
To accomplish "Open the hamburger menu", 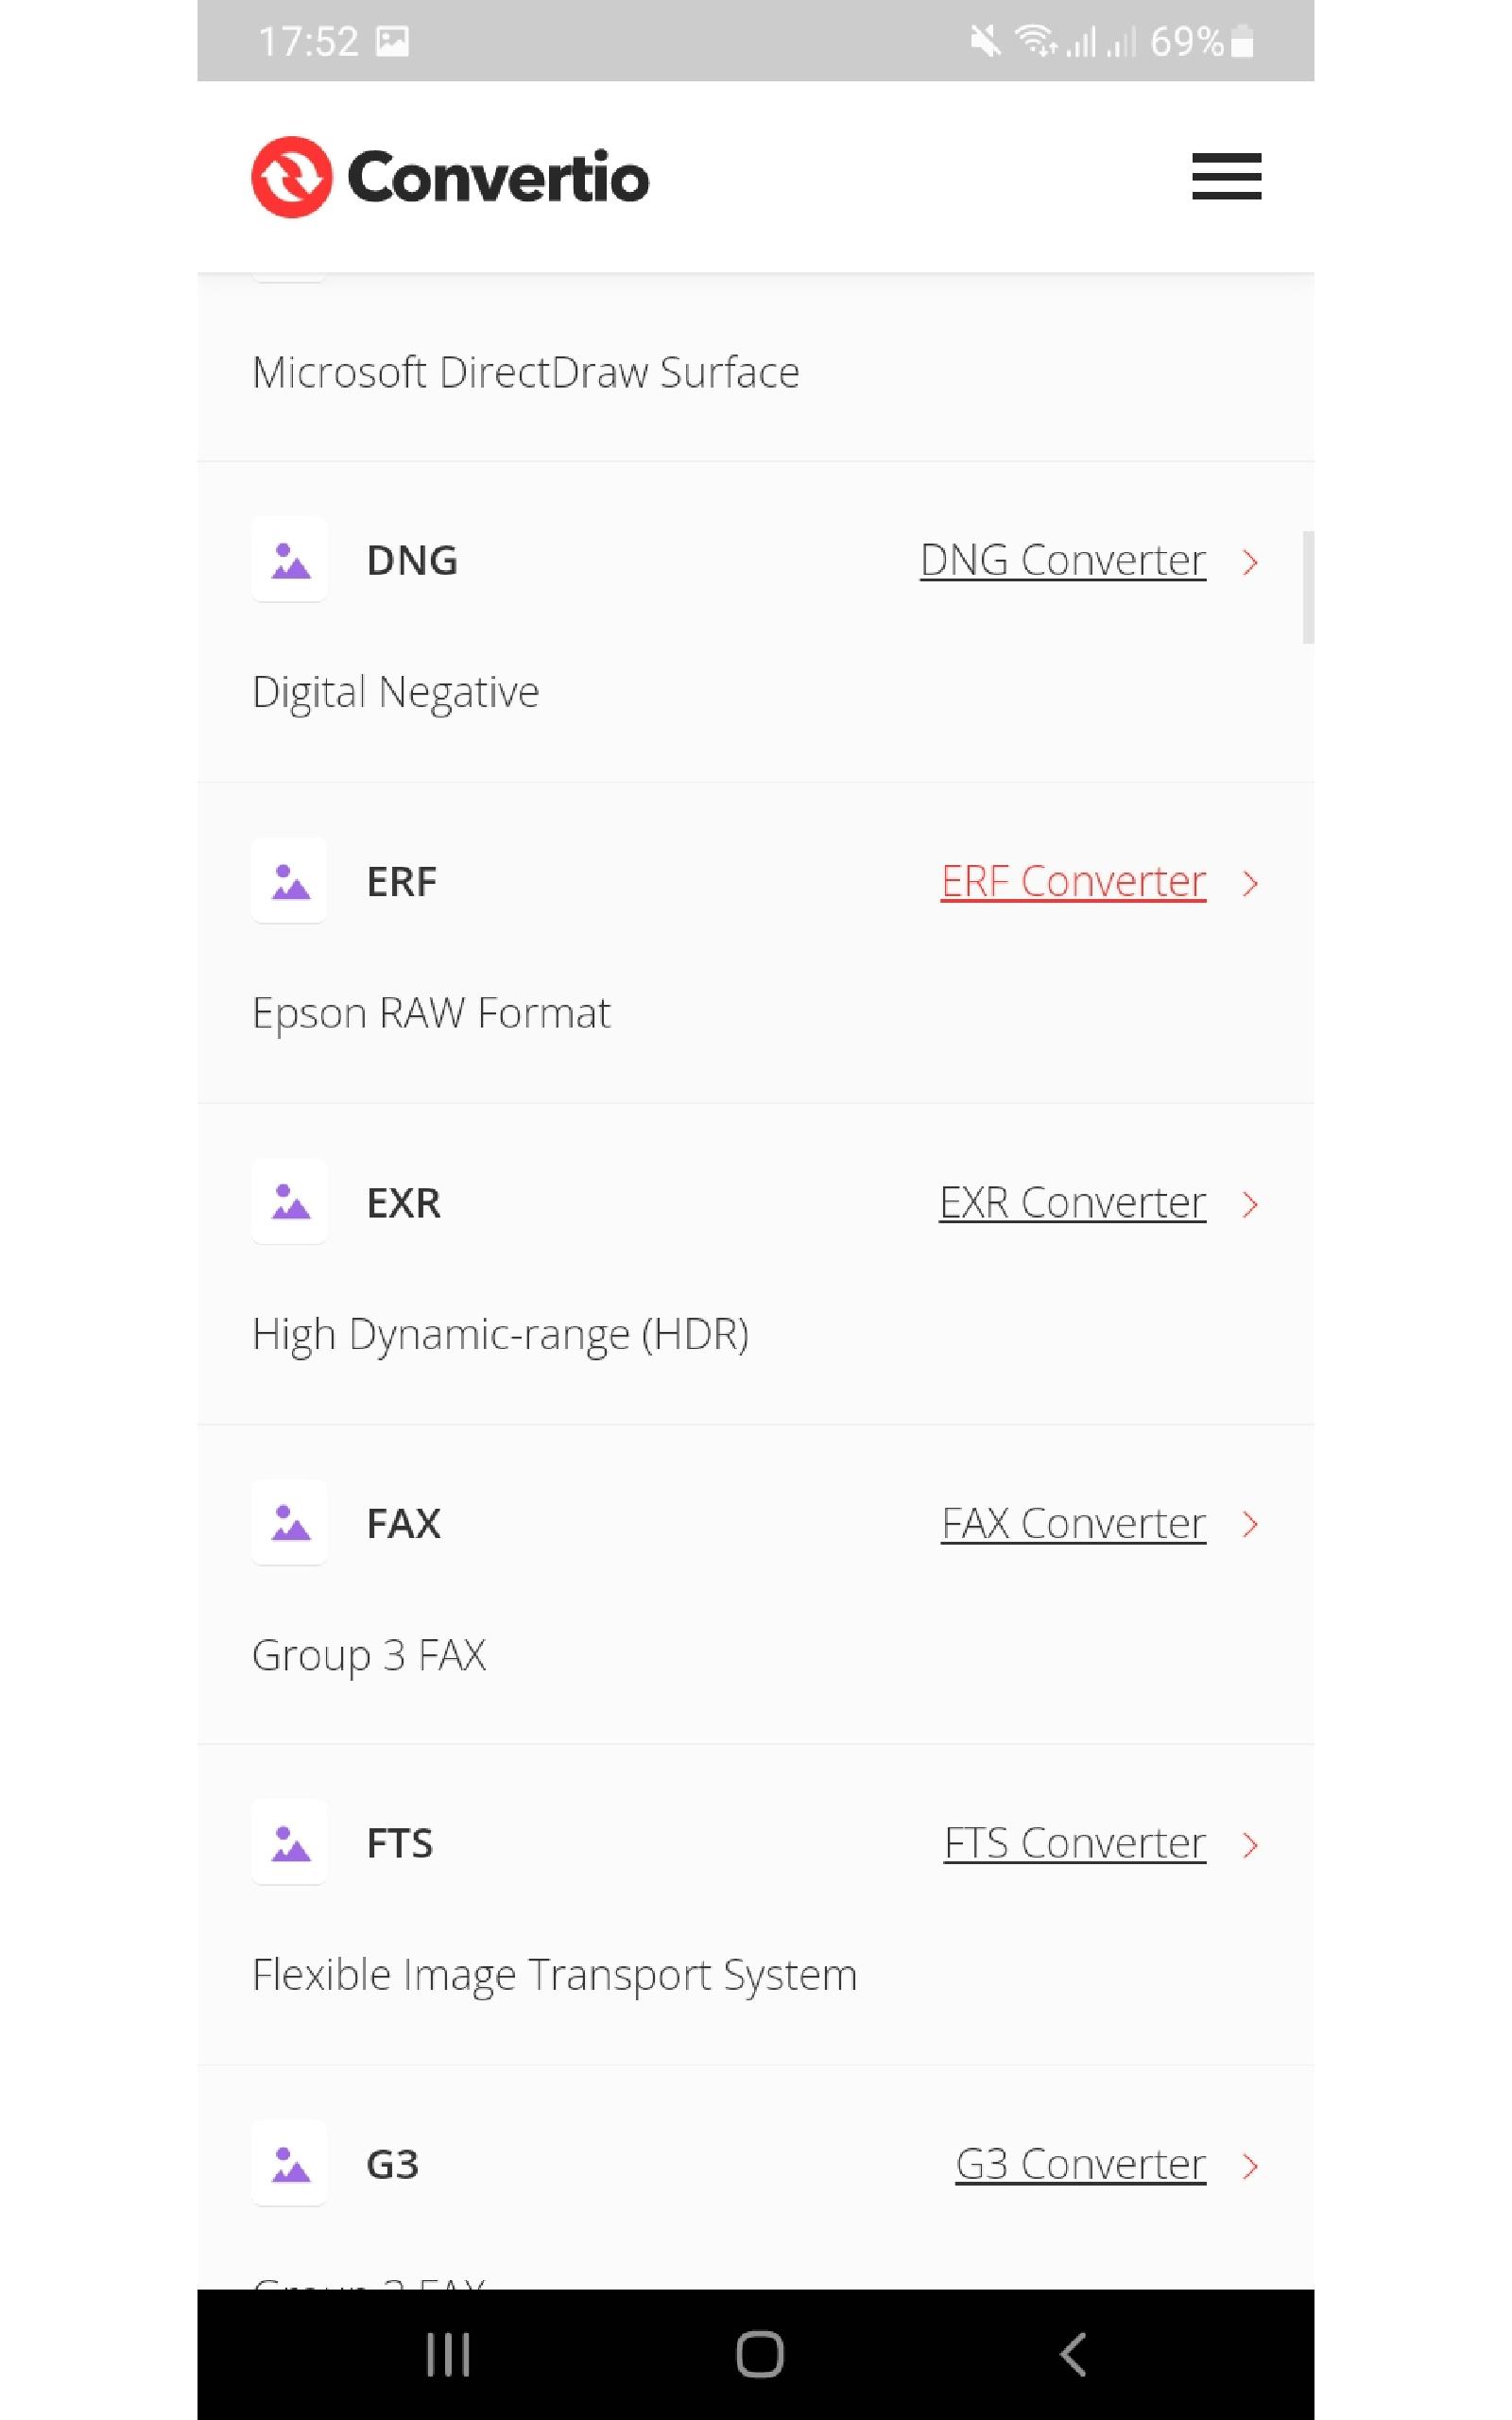I will pos(1226,177).
